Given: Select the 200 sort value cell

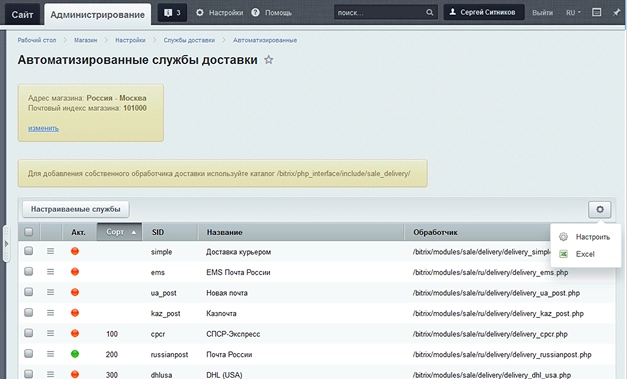Looking at the screenshot, I should 112,355.
